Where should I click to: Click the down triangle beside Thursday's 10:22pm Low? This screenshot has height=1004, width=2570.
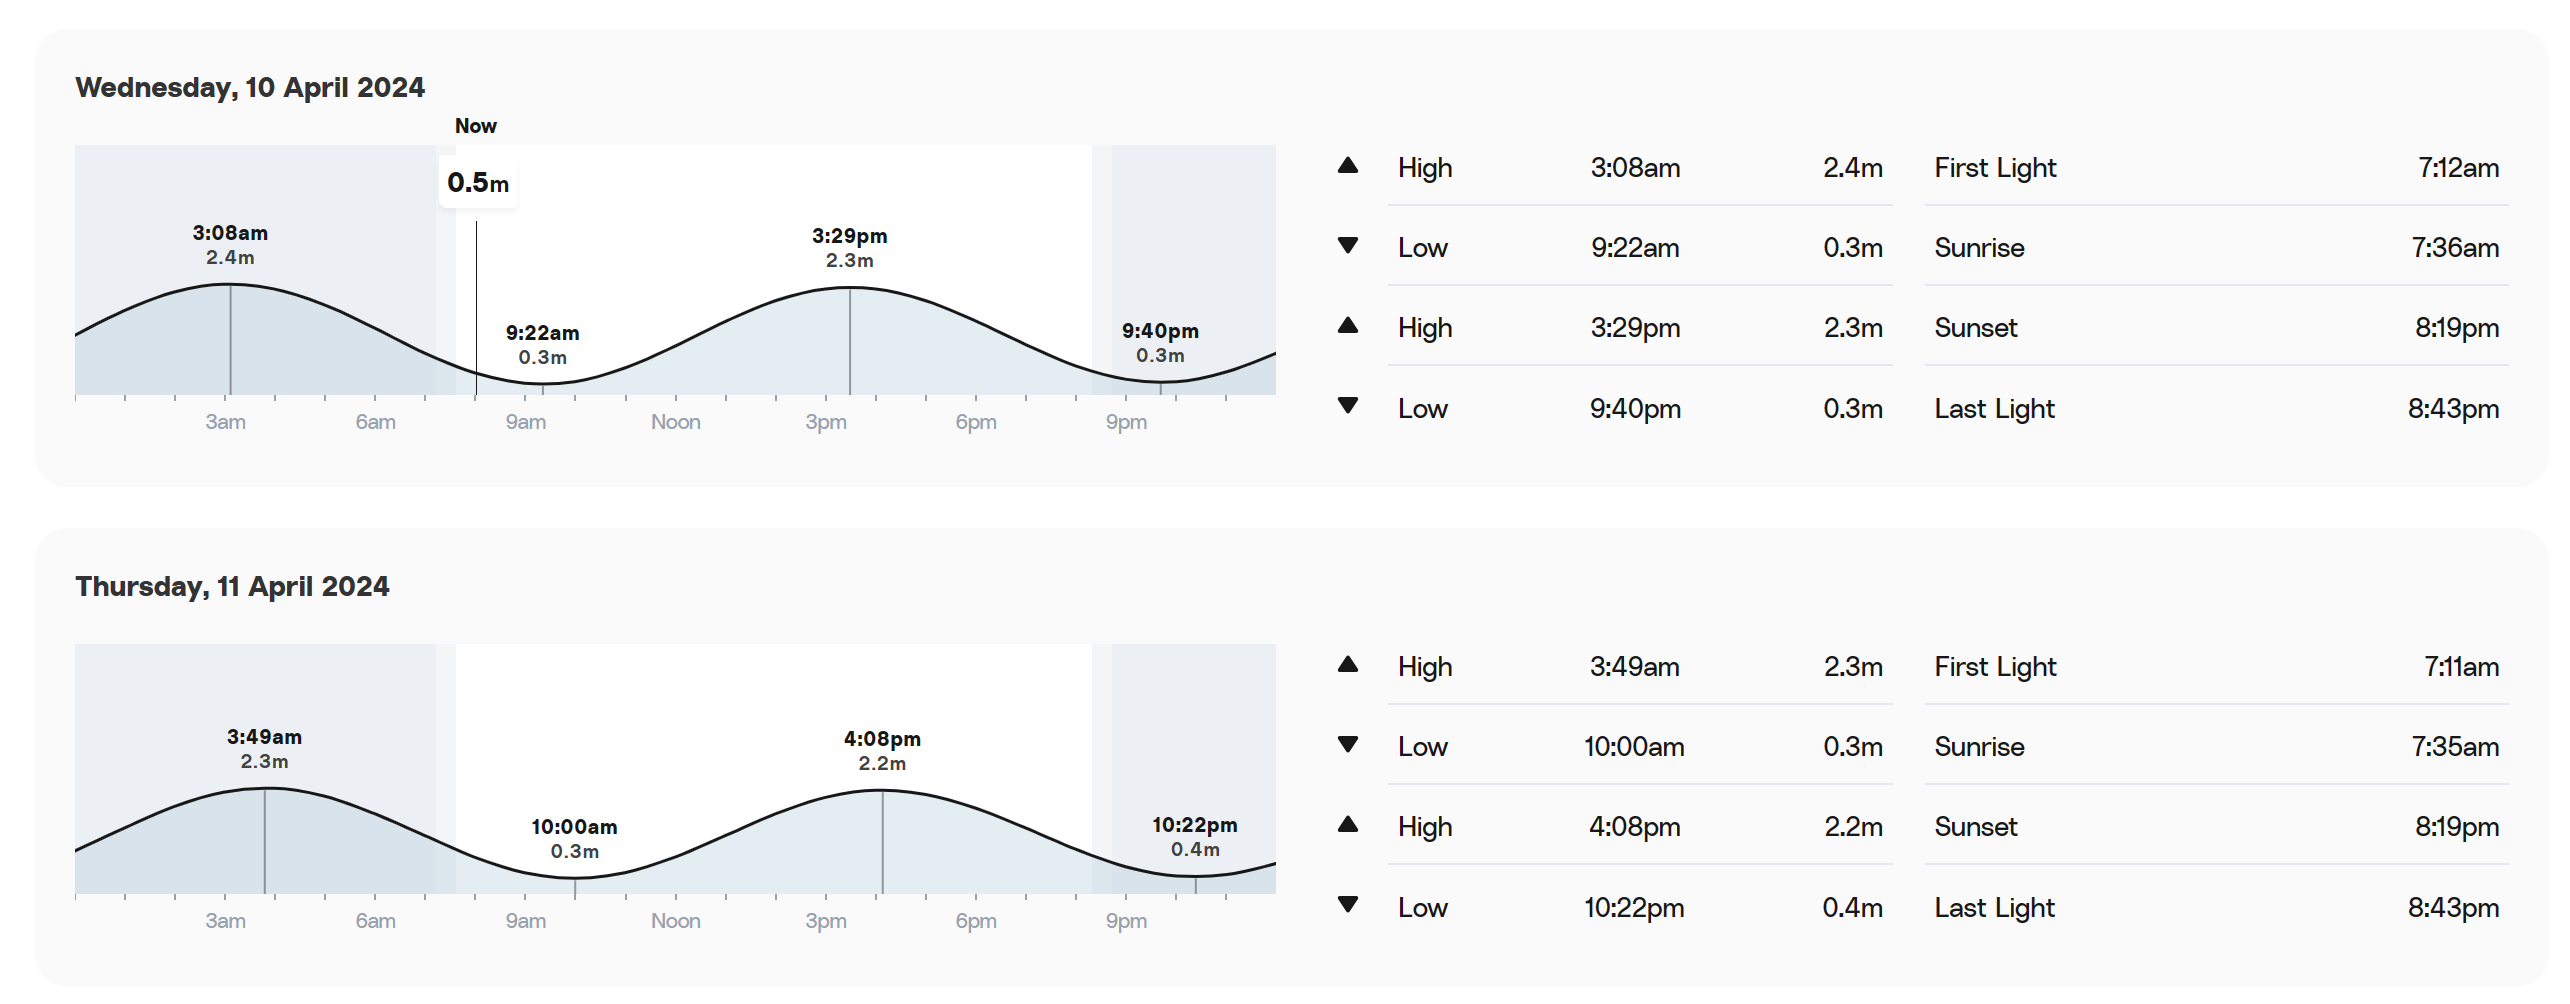click(x=1347, y=905)
